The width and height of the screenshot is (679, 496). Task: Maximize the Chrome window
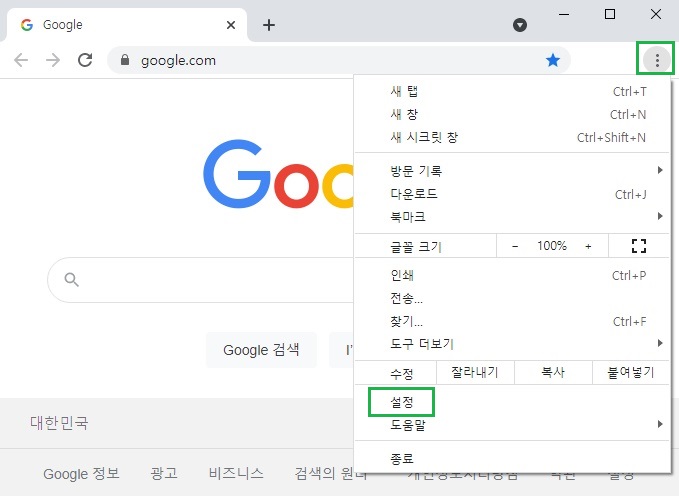(x=610, y=15)
